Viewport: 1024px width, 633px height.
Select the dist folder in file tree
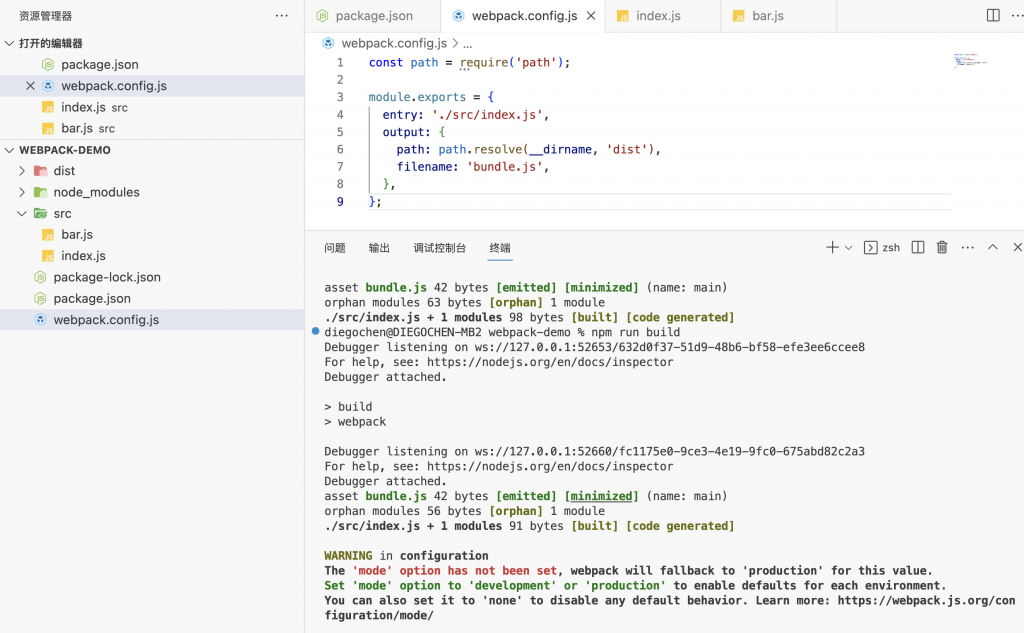click(152, 171)
